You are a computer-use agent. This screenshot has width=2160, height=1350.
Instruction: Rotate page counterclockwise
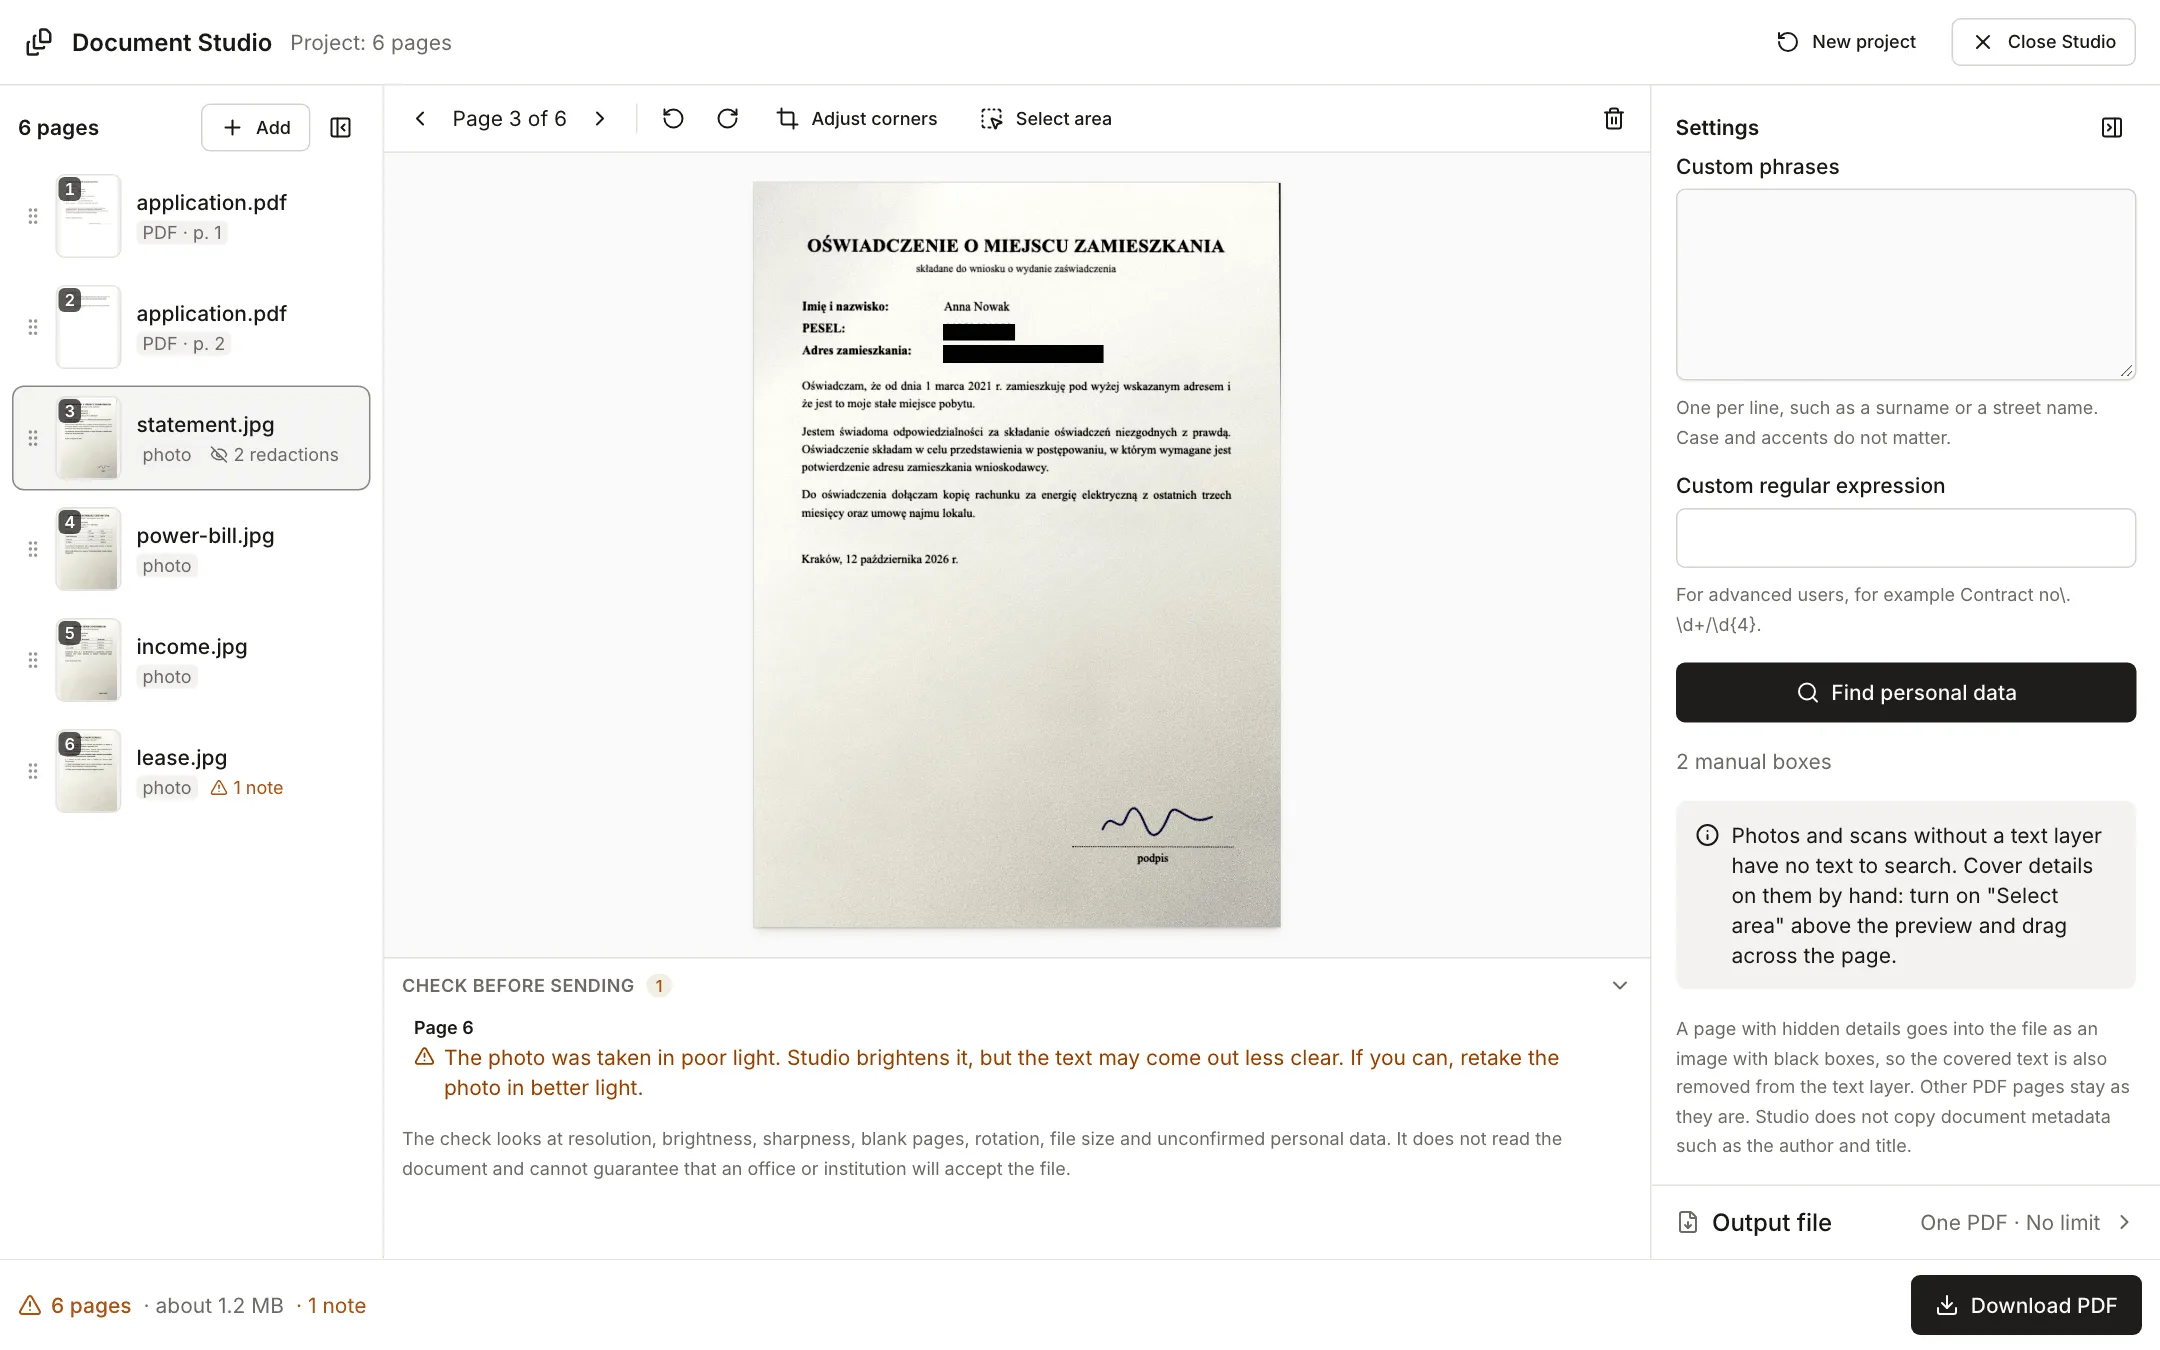[673, 119]
